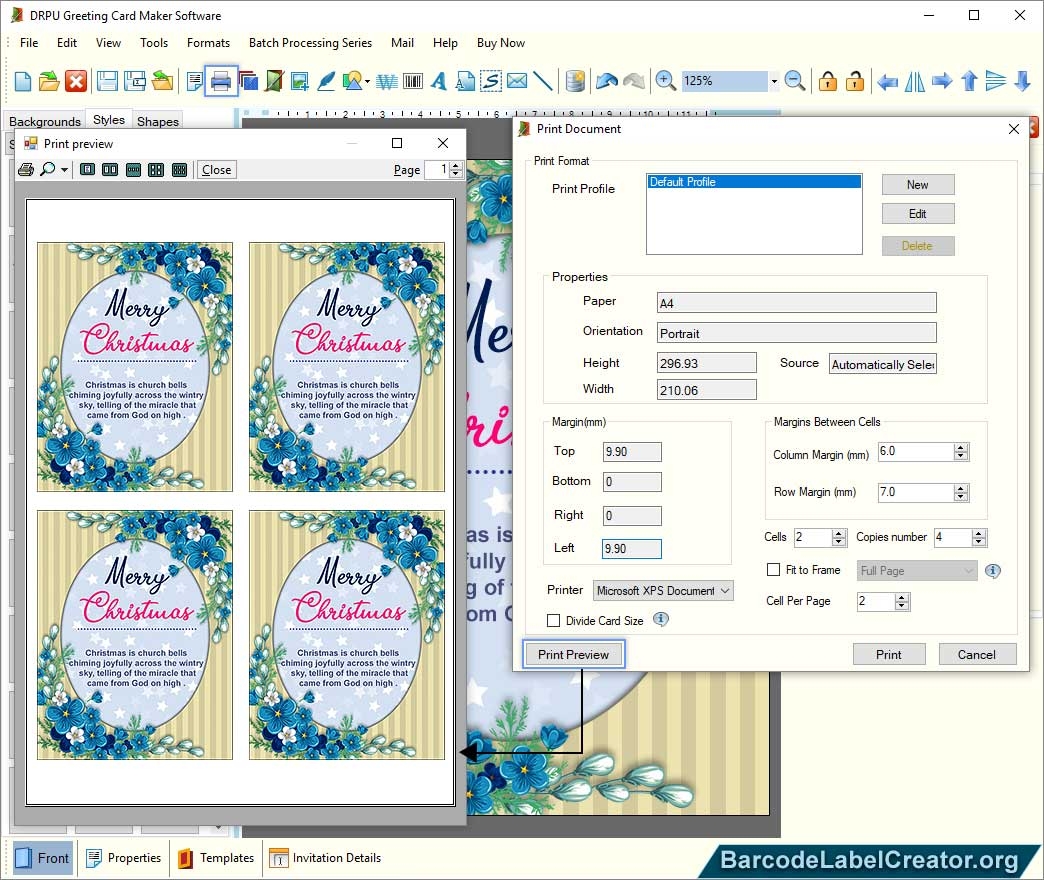This screenshot has width=1044, height=880.
Task: Expand the zoom percentage dropdown
Action: (x=773, y=81)
